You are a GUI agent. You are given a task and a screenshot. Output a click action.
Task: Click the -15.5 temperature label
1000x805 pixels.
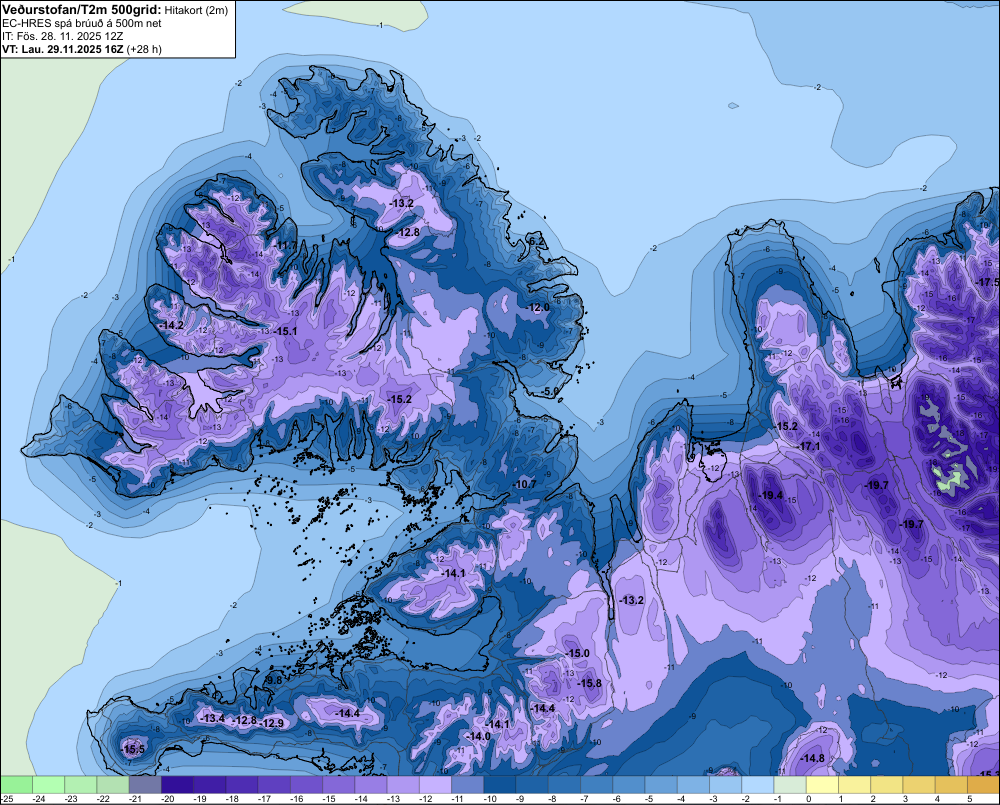coord(134,749)
